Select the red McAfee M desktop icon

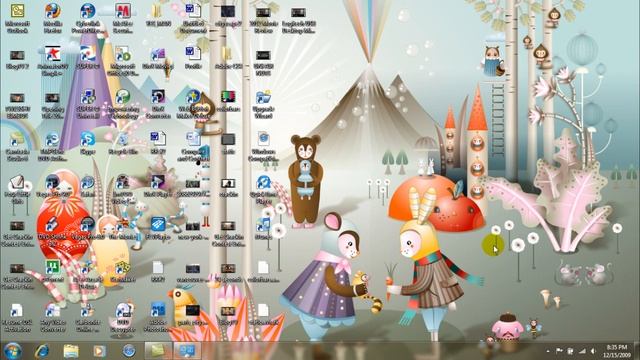point(122,11)
